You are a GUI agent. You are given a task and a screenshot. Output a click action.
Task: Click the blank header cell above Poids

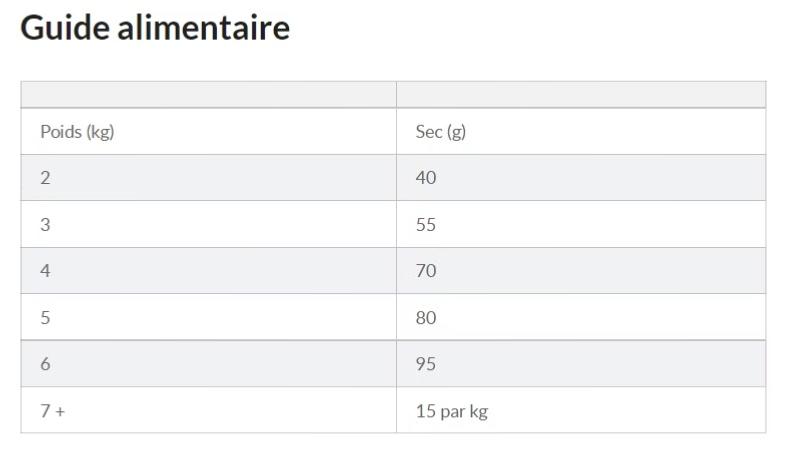click(208, 95)
